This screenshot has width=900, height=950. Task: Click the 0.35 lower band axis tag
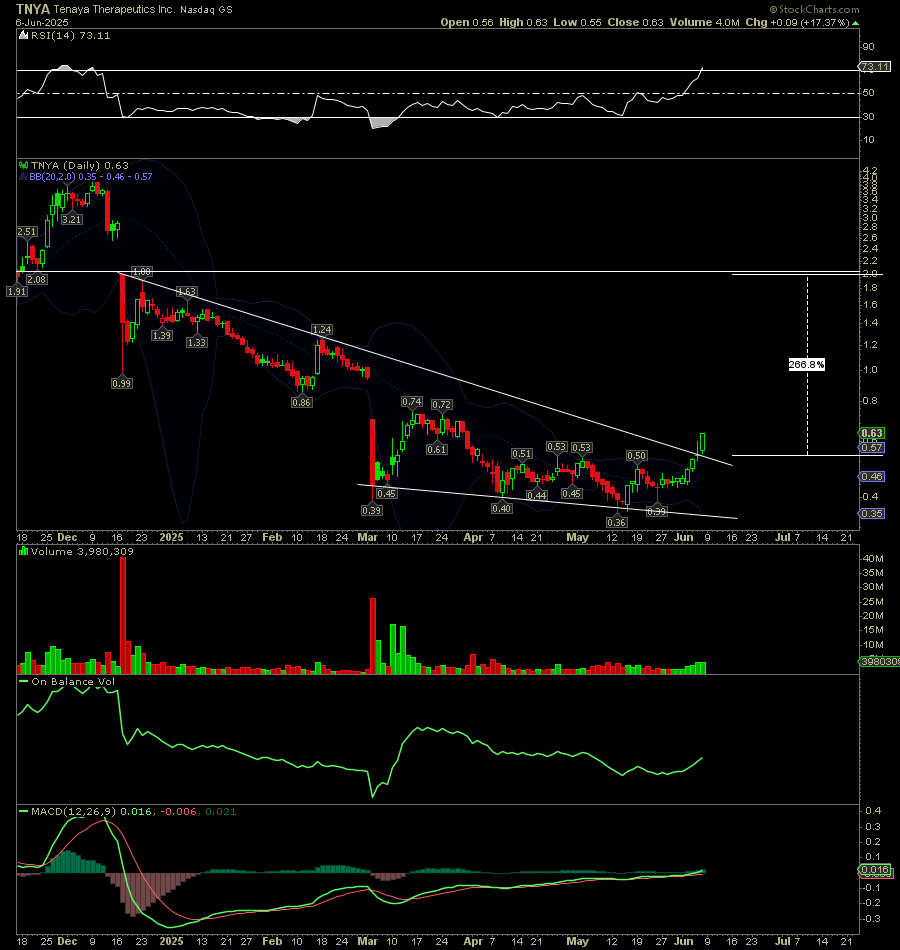pyautogui.click(x=872, y=513)
